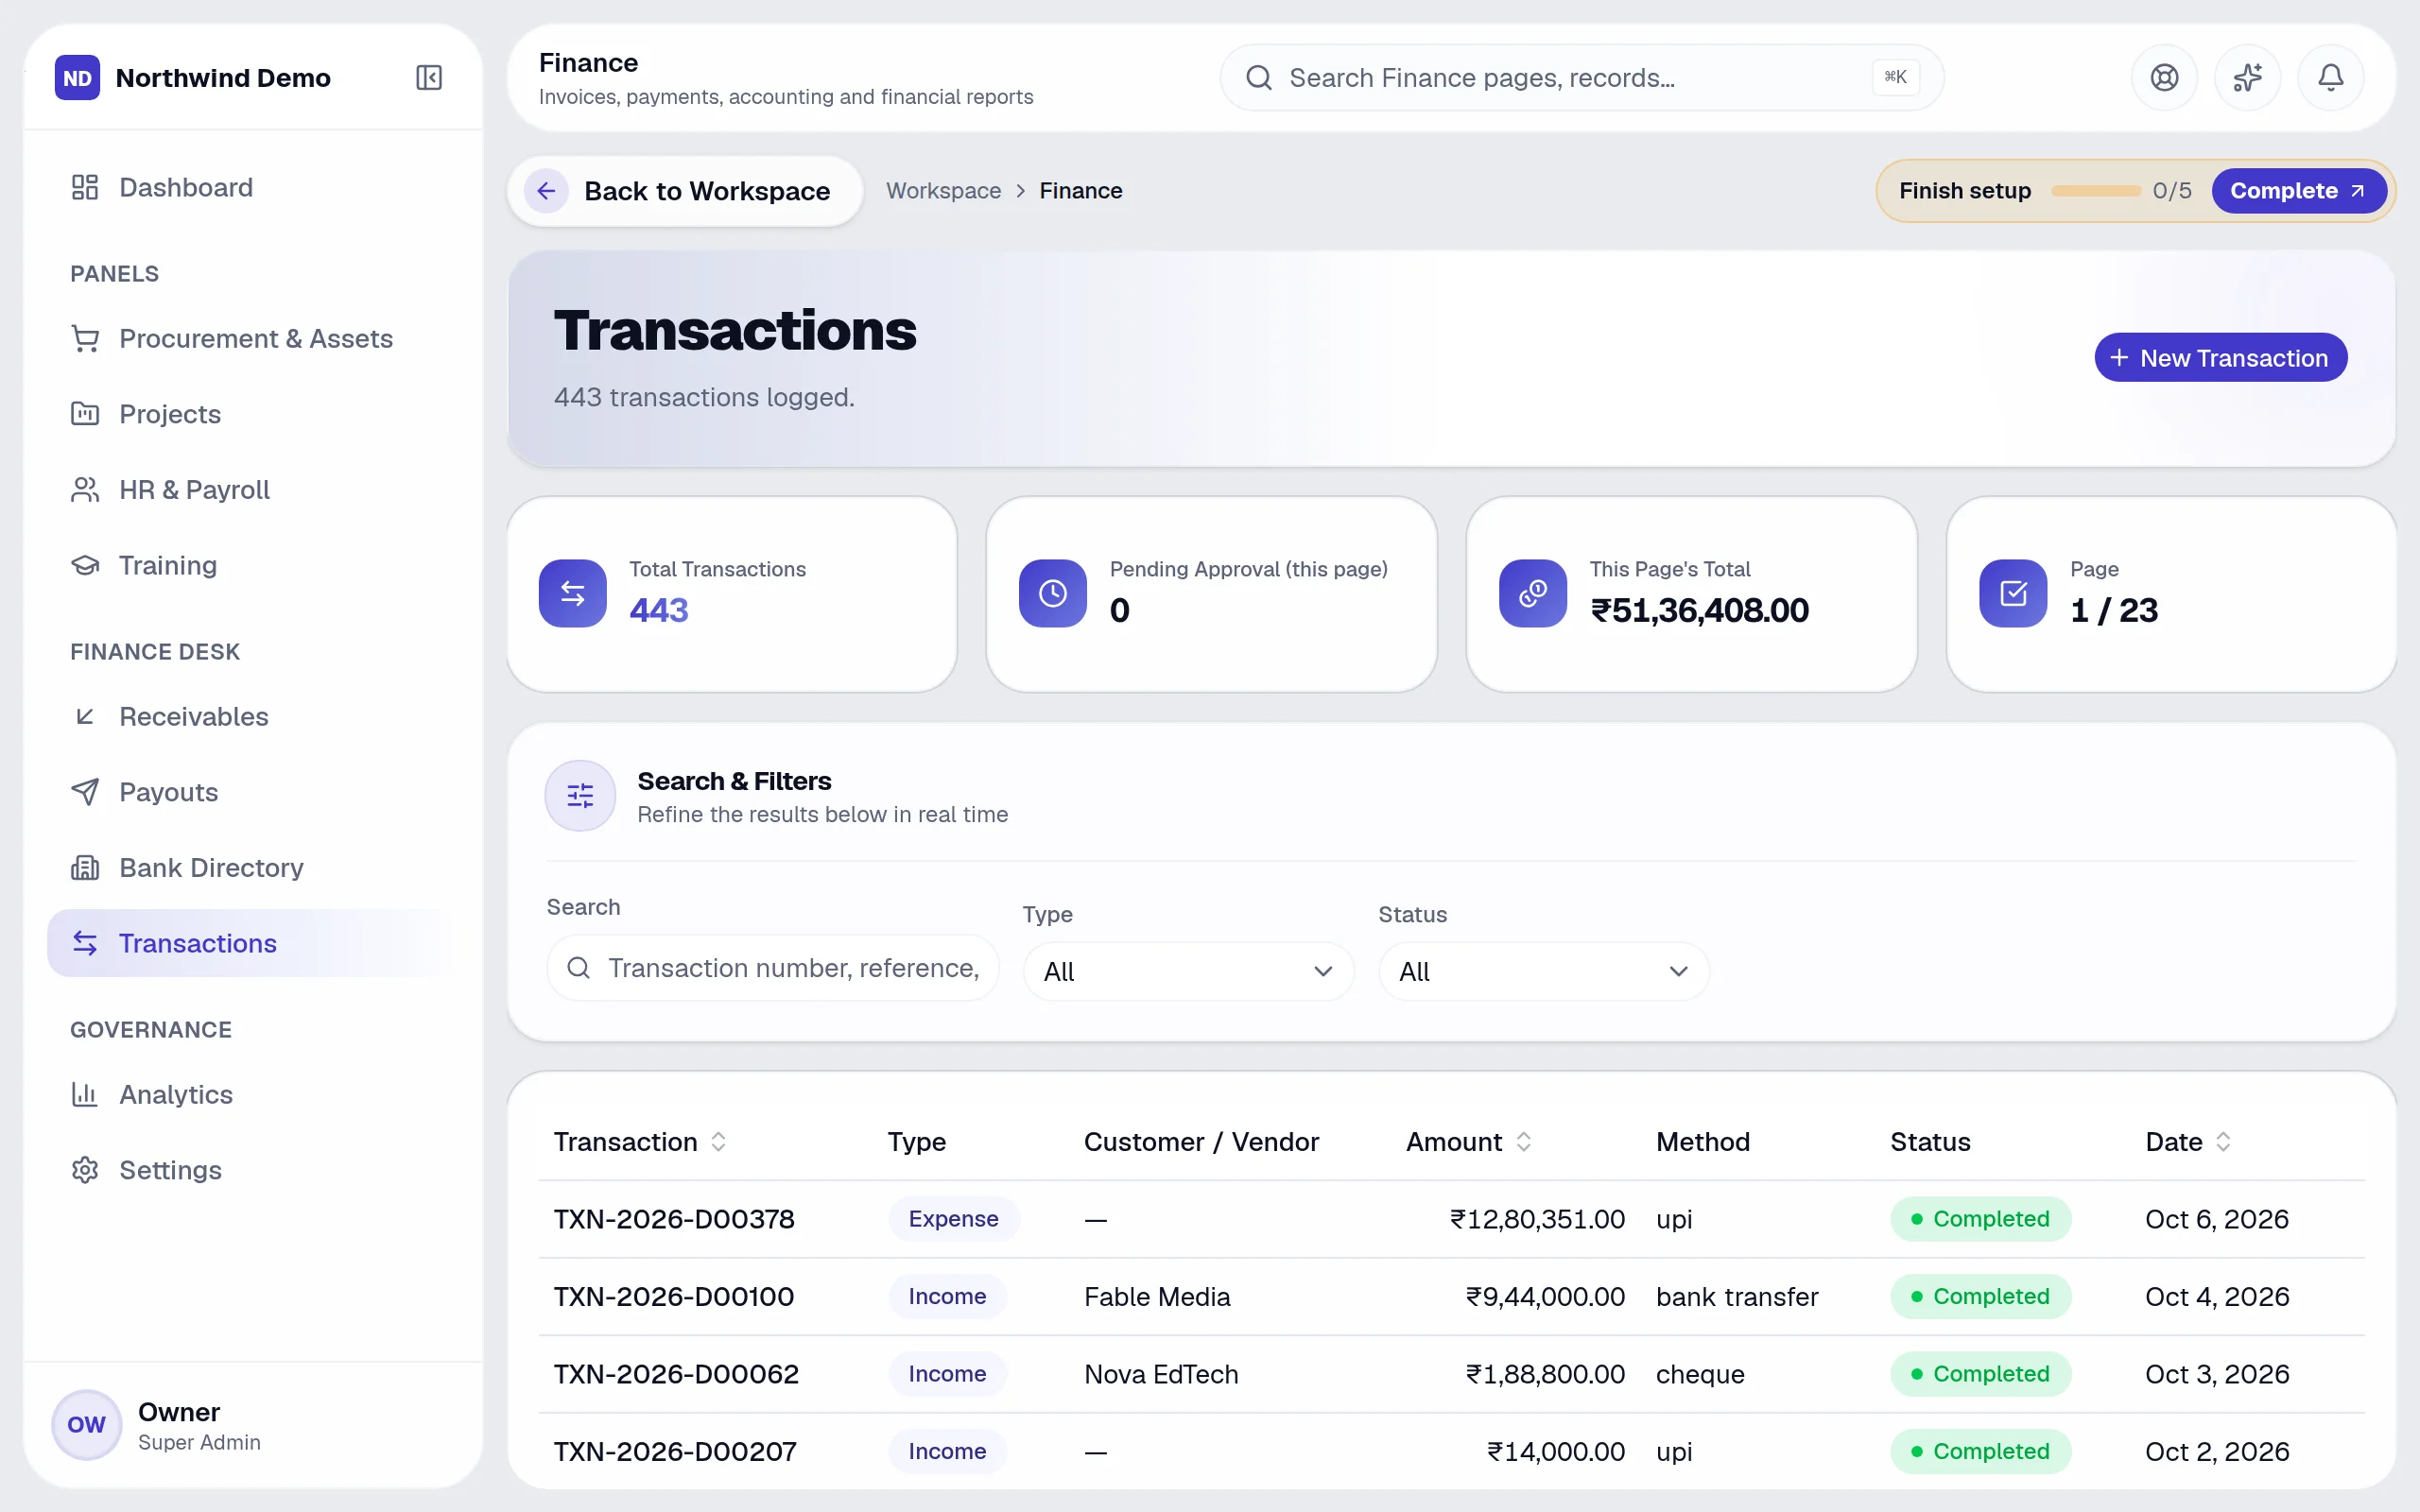
Task: Click Nova EdTech customer cell
Action: pos(1161,1374)
